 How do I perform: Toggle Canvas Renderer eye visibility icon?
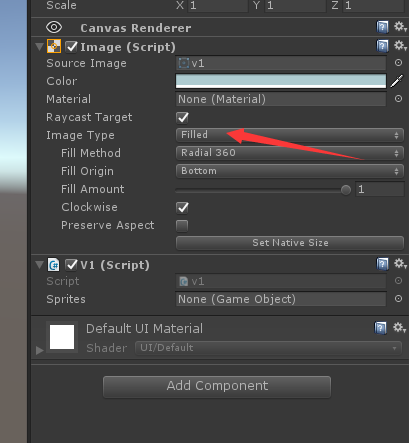coord(54,27)
